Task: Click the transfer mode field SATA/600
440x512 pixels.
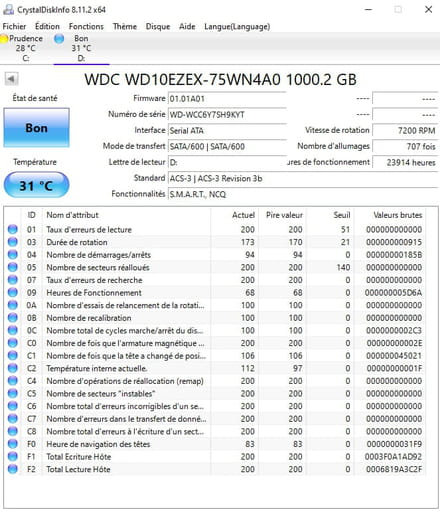Action: (227, 146)
